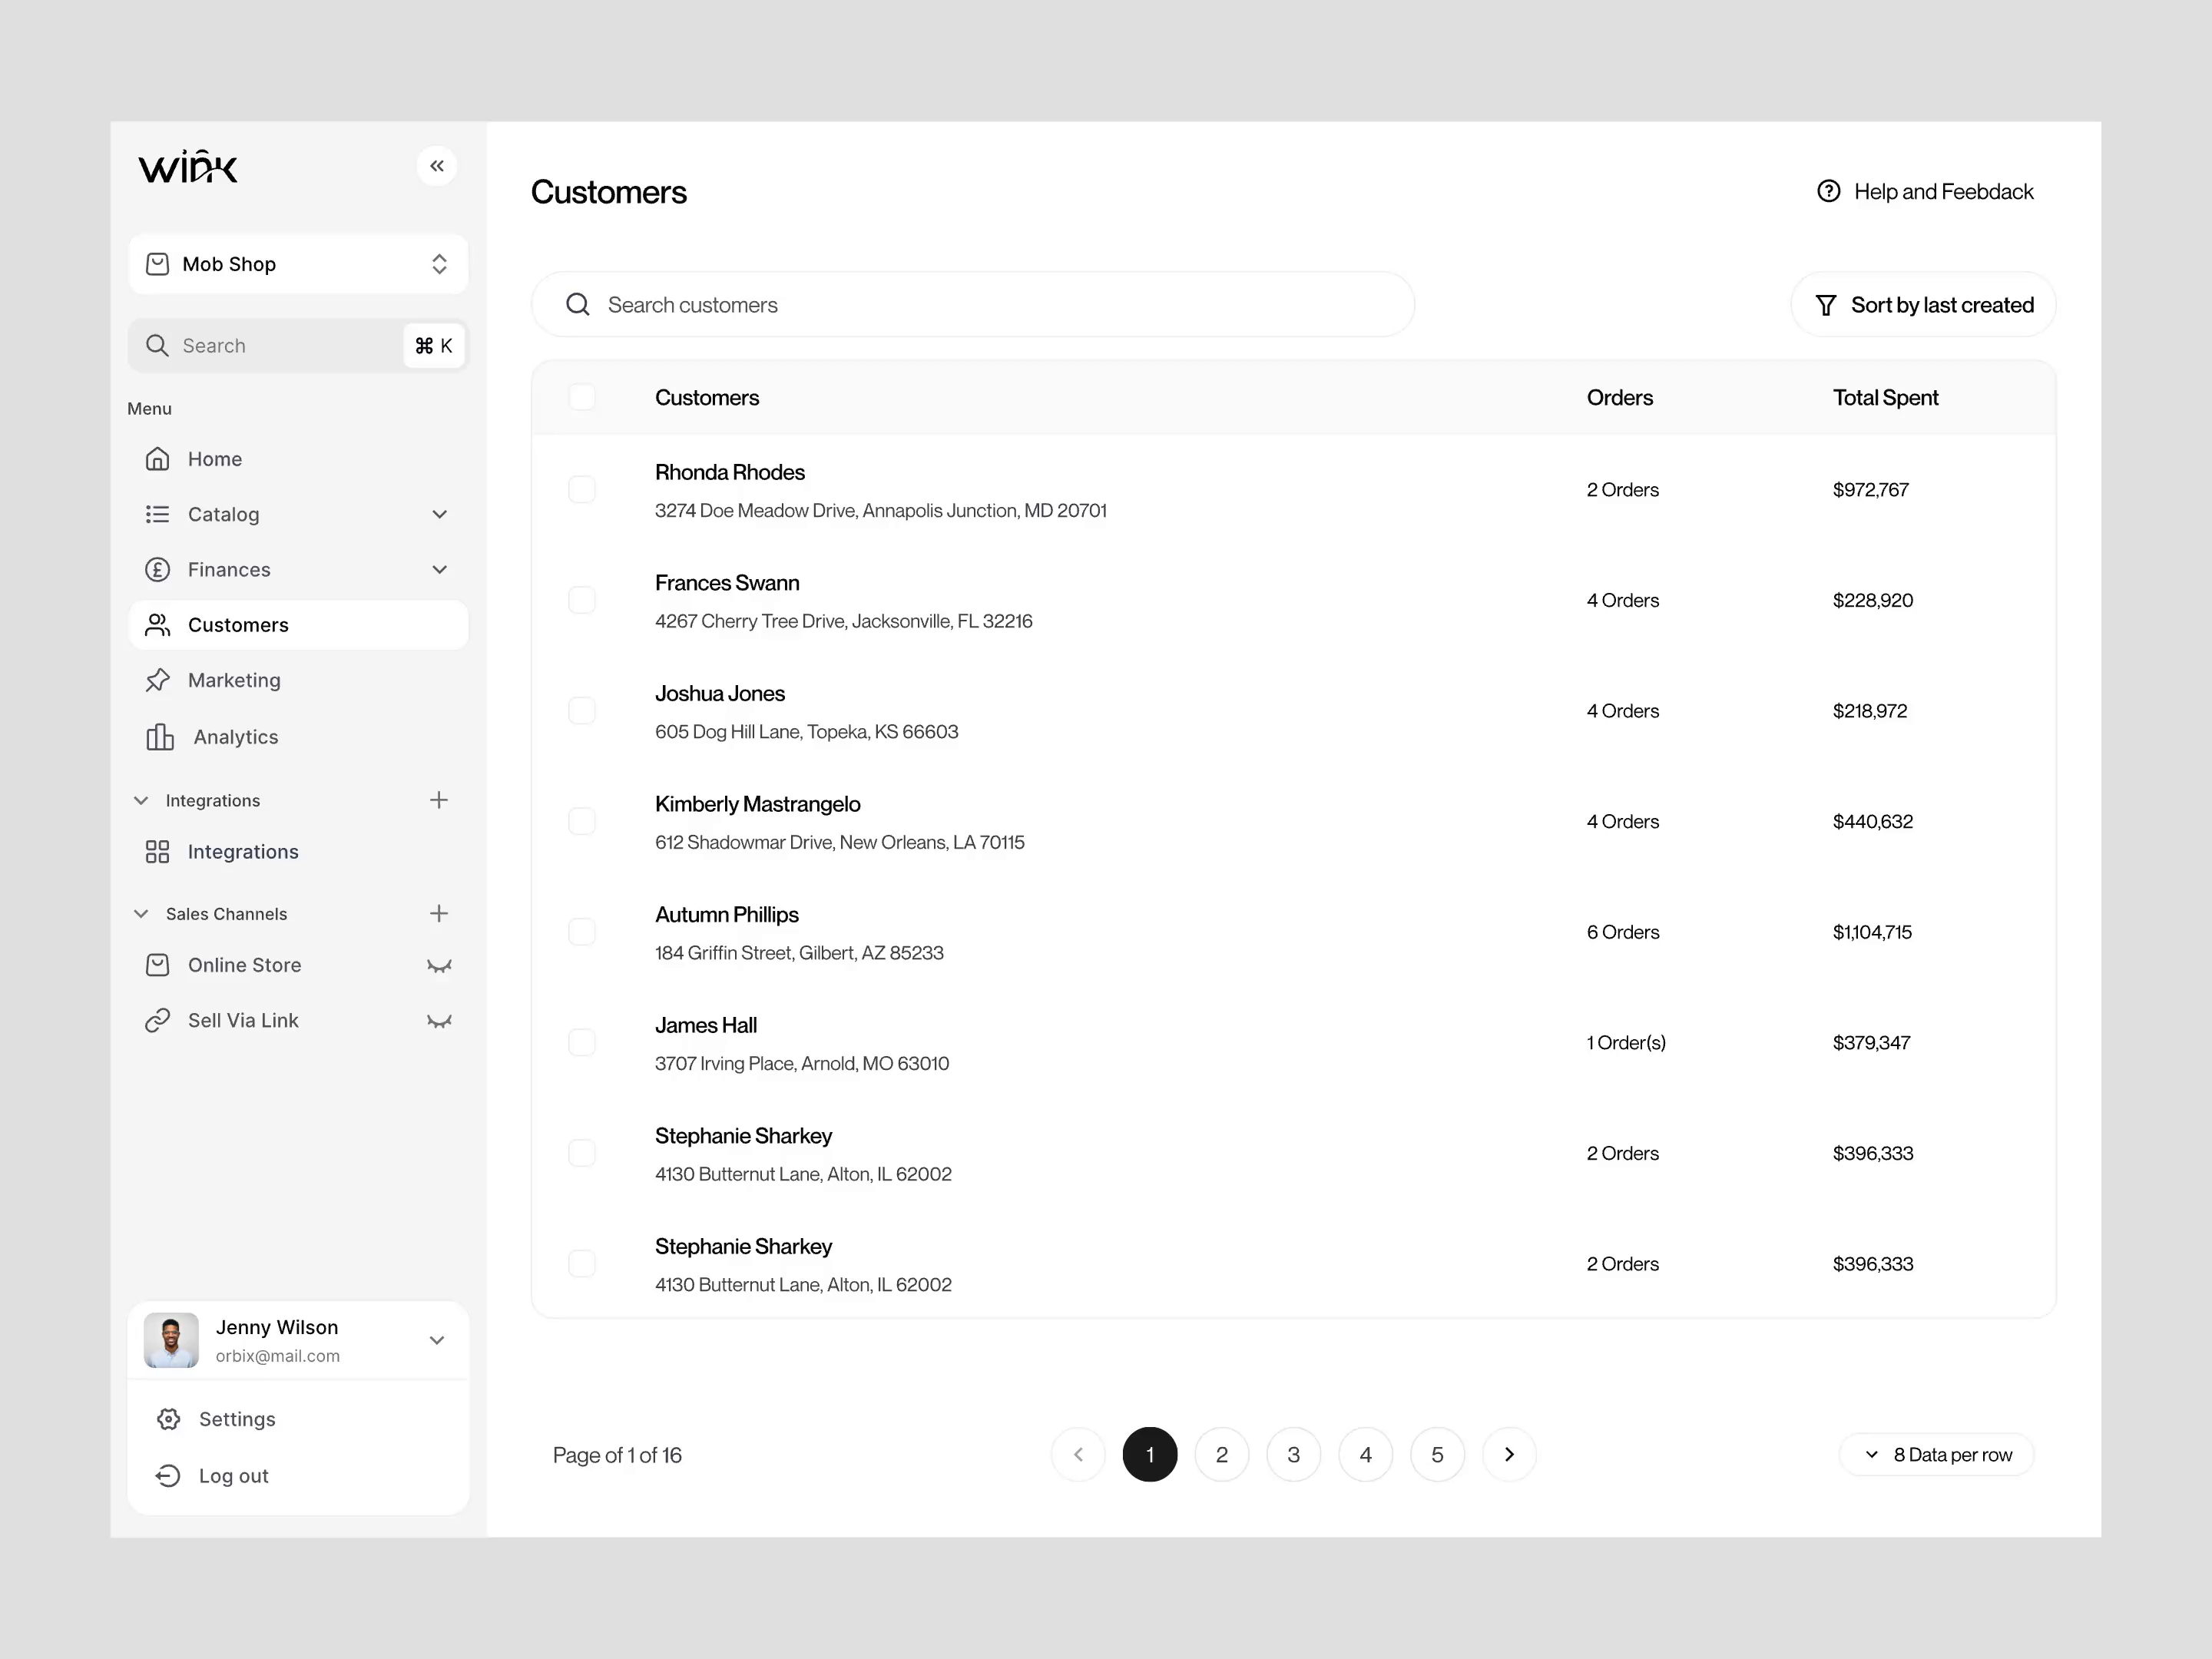The image size is (2212, 1659).
Task: Select the Kimberly Mastrangelo row checkbox
Action: click(x=582, y=821)
